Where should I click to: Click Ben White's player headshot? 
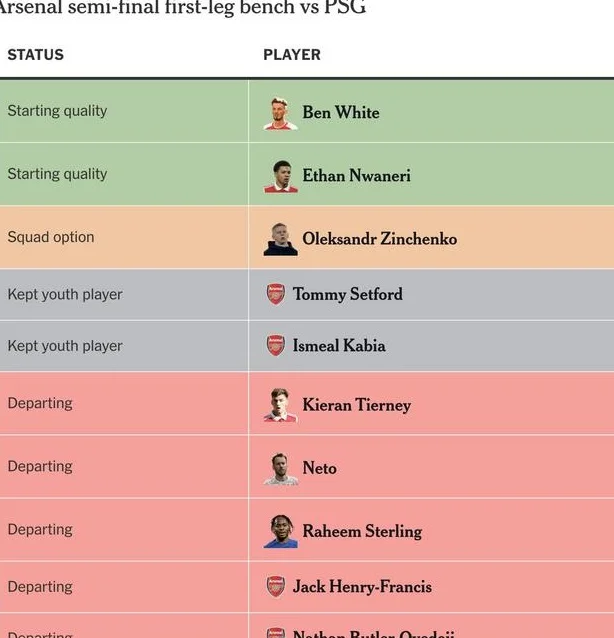tap(280, 114)
